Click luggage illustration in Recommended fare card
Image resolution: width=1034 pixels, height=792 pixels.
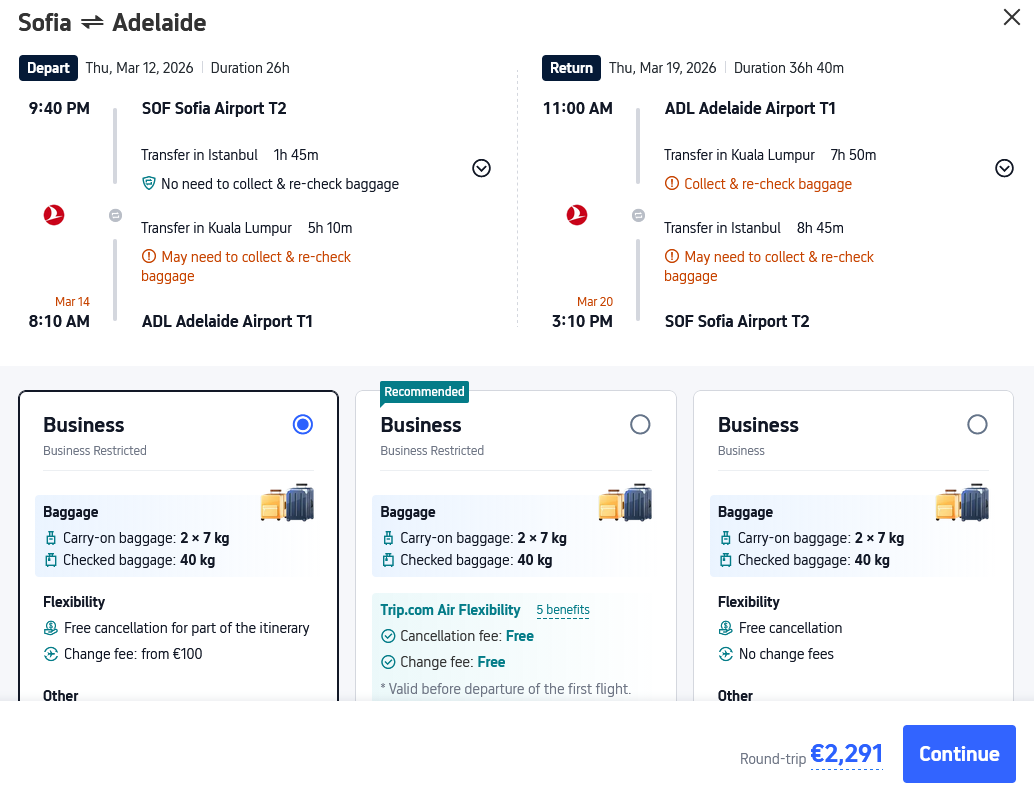tap(625, 503)
